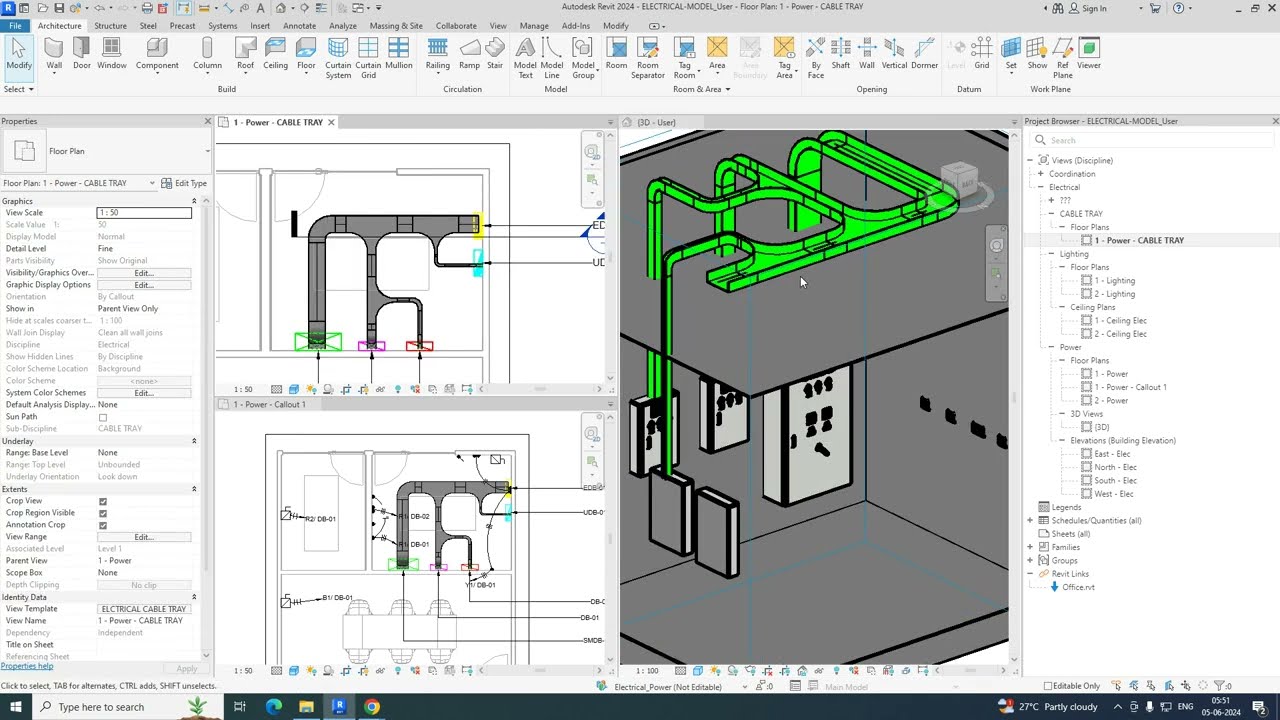Image resolution: width=1280 pixels, height=720 pixels.
Task: Collapse the Identity Data section
Action: (194, 597)
